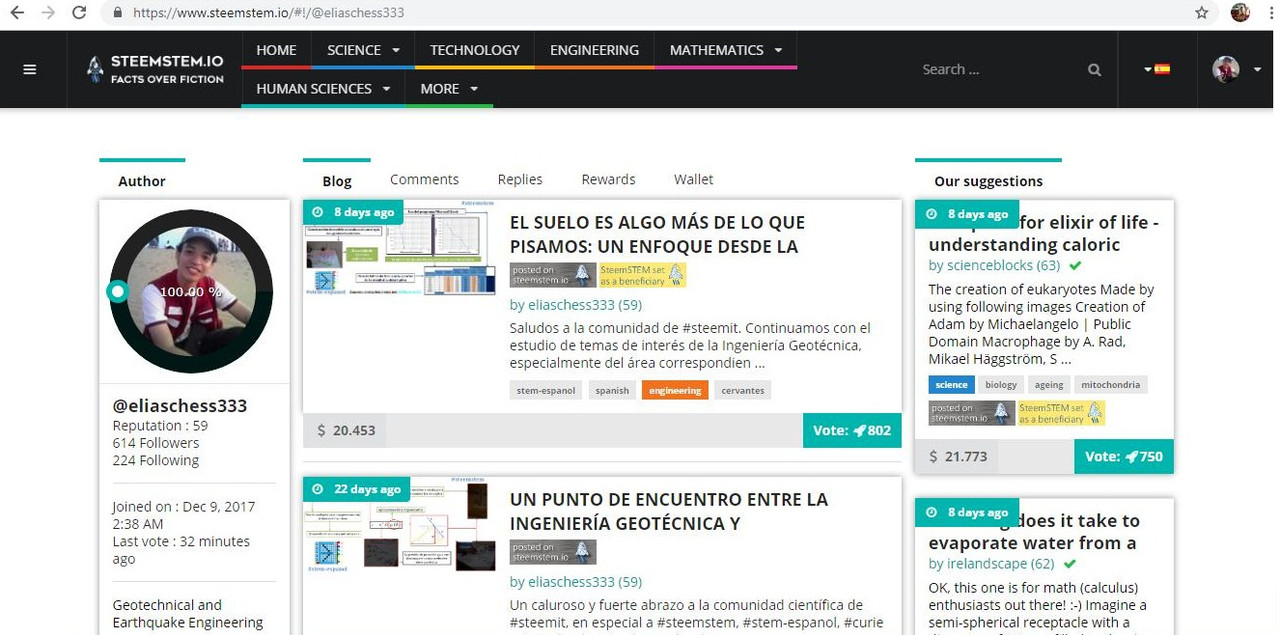Click the green verified checkmark by scienceblocks
This screenshot has width=1280, height=635.
(x=1075, y=265)
